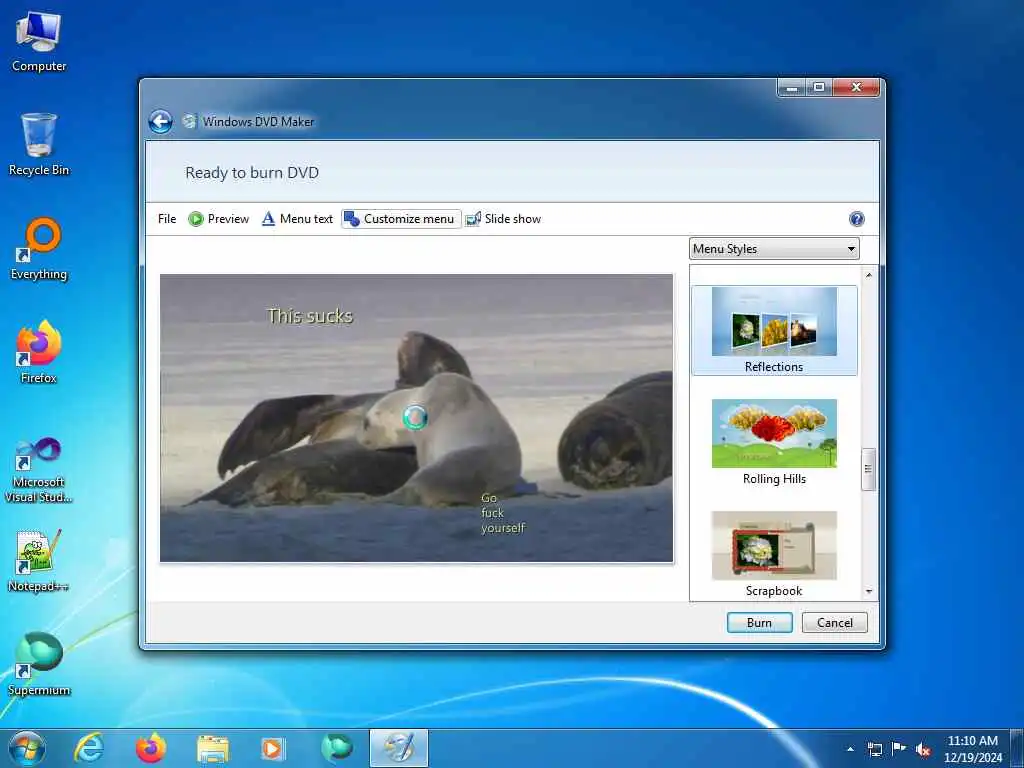1024x768 pixels.
Task: Click the scroll down arrow in styles list
Action: [869, 591]
